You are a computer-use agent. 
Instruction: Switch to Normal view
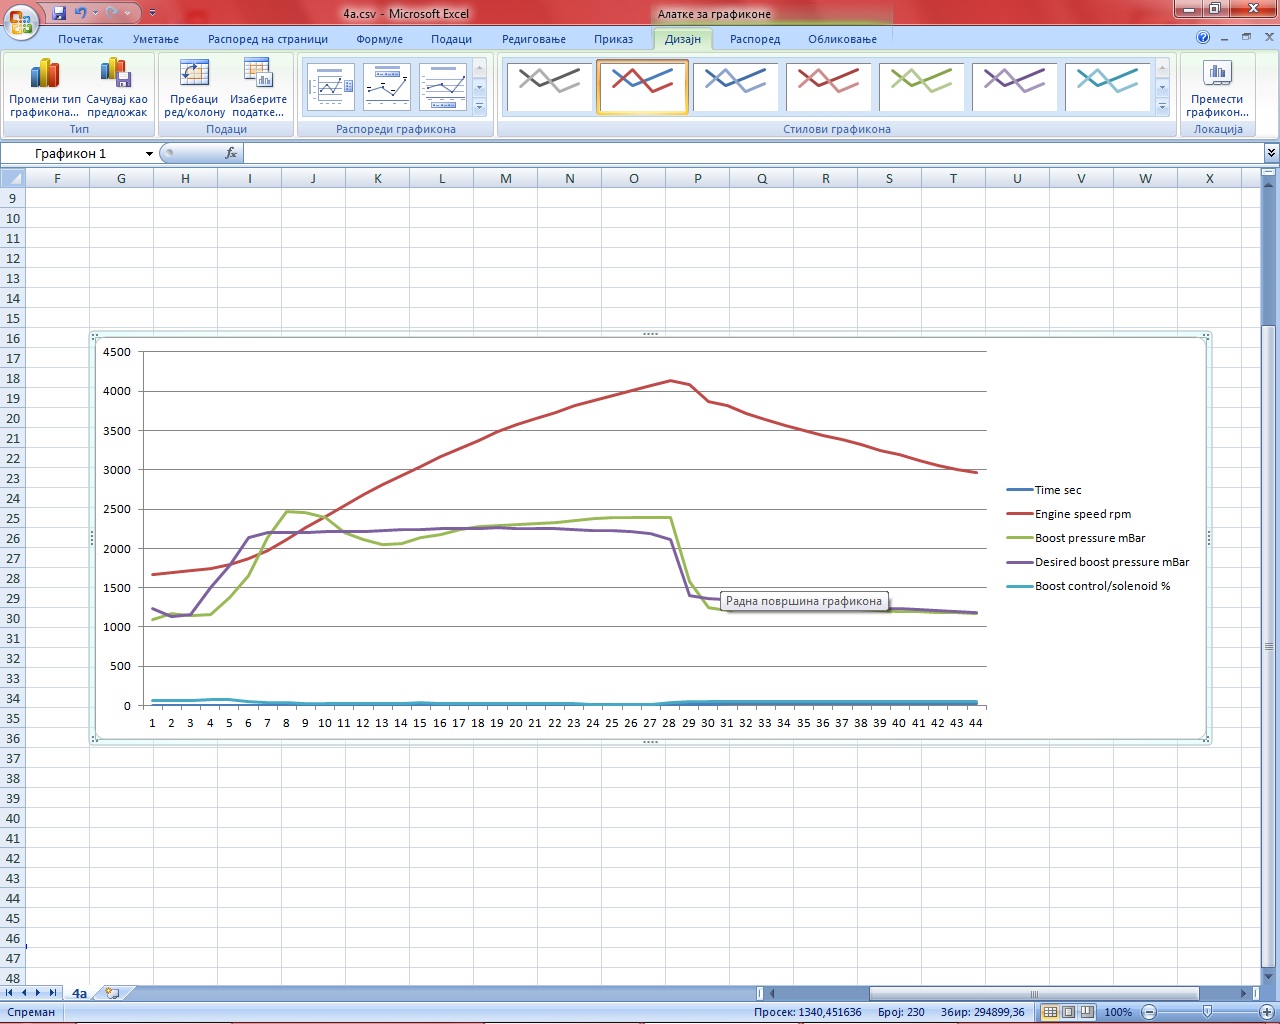click(1050, 1012)
